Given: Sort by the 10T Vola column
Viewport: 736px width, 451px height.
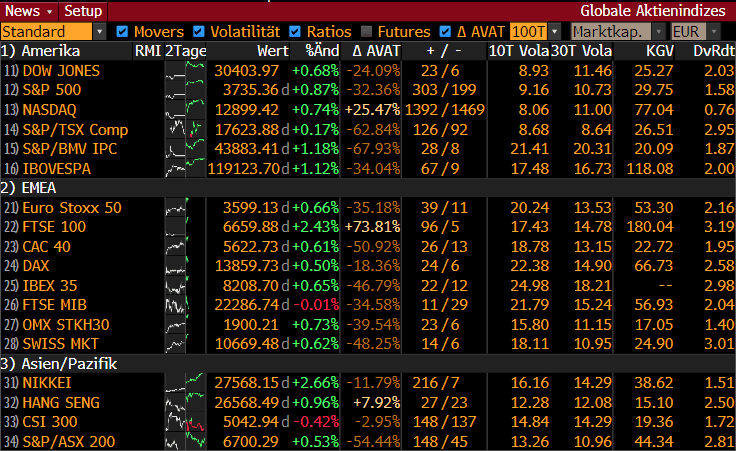Looking at the screenshot, I should pyautogui.click(x=518, y=51).
